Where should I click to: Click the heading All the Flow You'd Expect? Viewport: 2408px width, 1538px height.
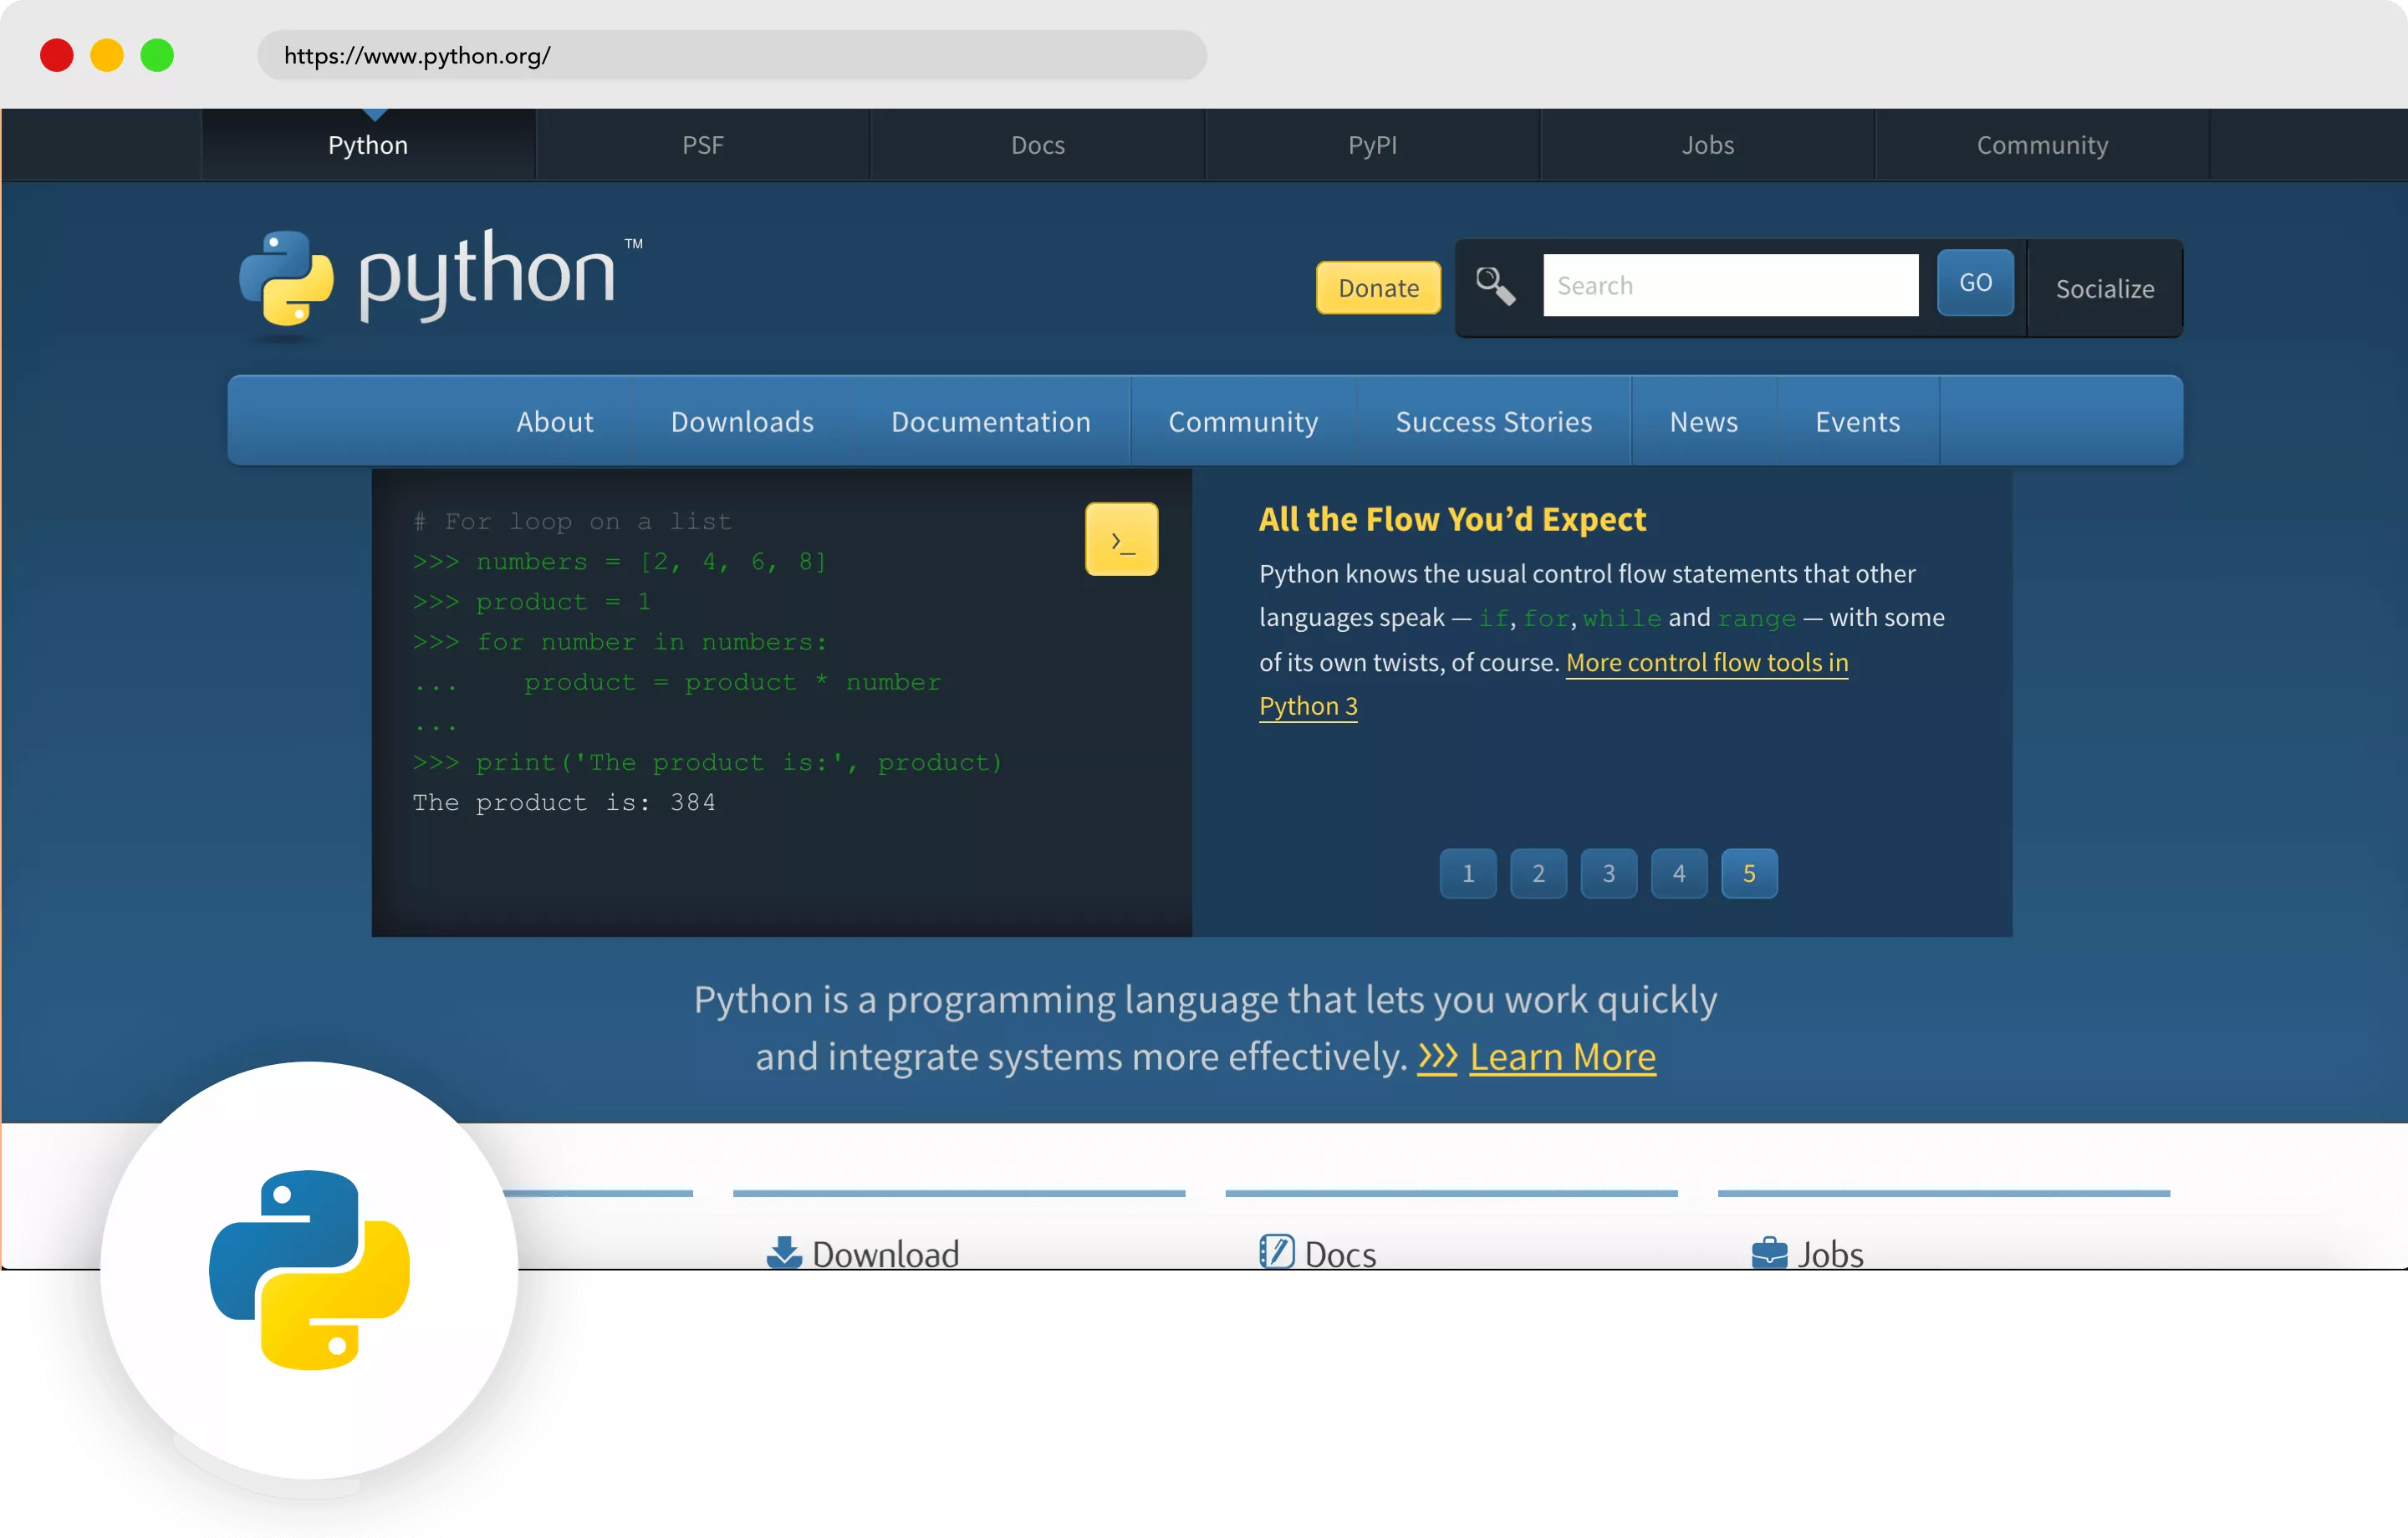coord(1452,519)
